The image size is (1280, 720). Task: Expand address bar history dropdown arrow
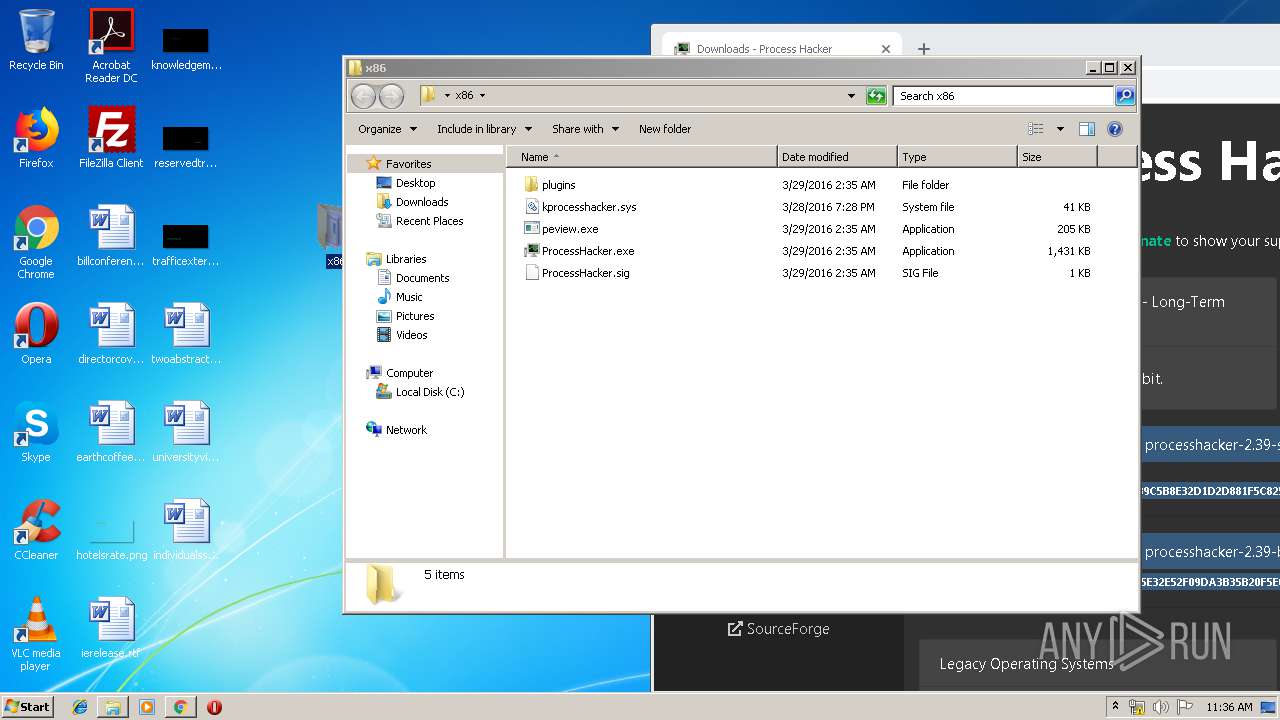coord(851,96)
